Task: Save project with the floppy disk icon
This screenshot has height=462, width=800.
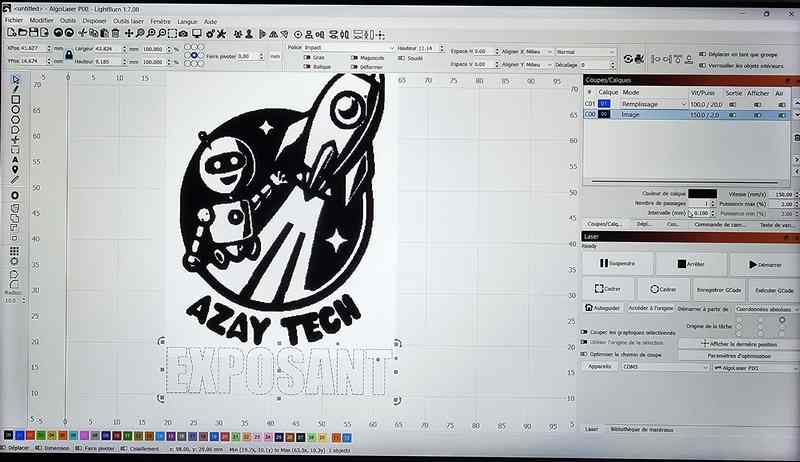Action: (33, 33)
